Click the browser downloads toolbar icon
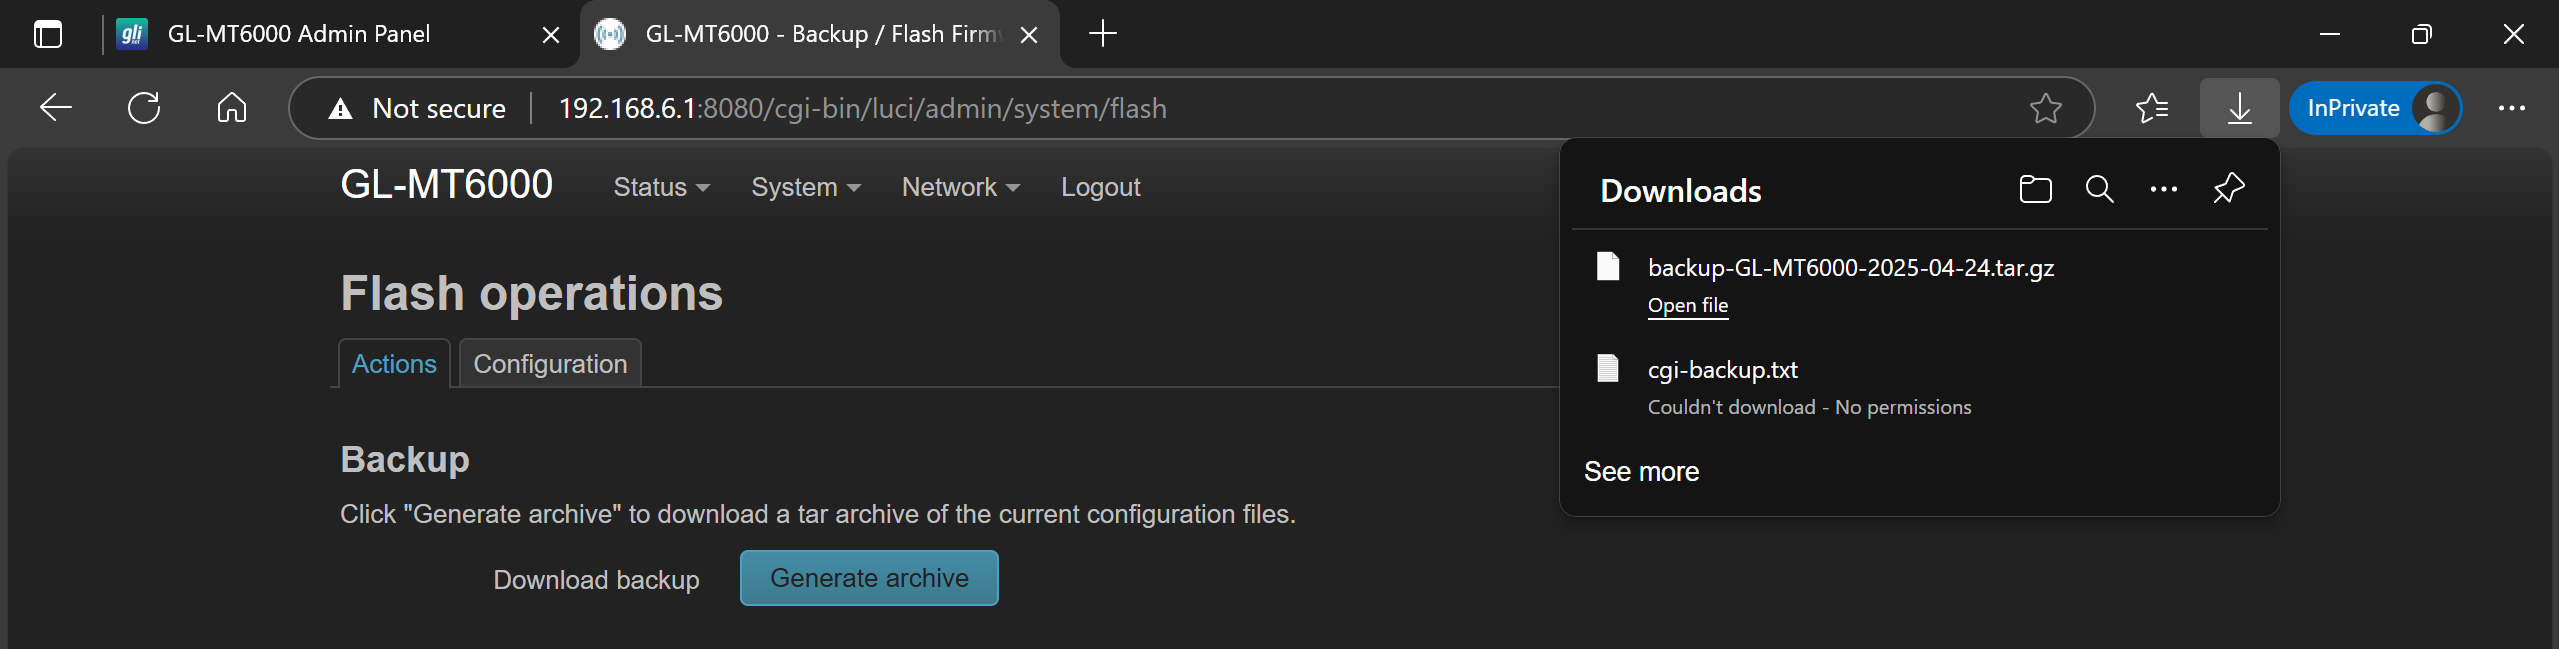This screenshot has height=649, width=2559. (x=2239, y=108)
